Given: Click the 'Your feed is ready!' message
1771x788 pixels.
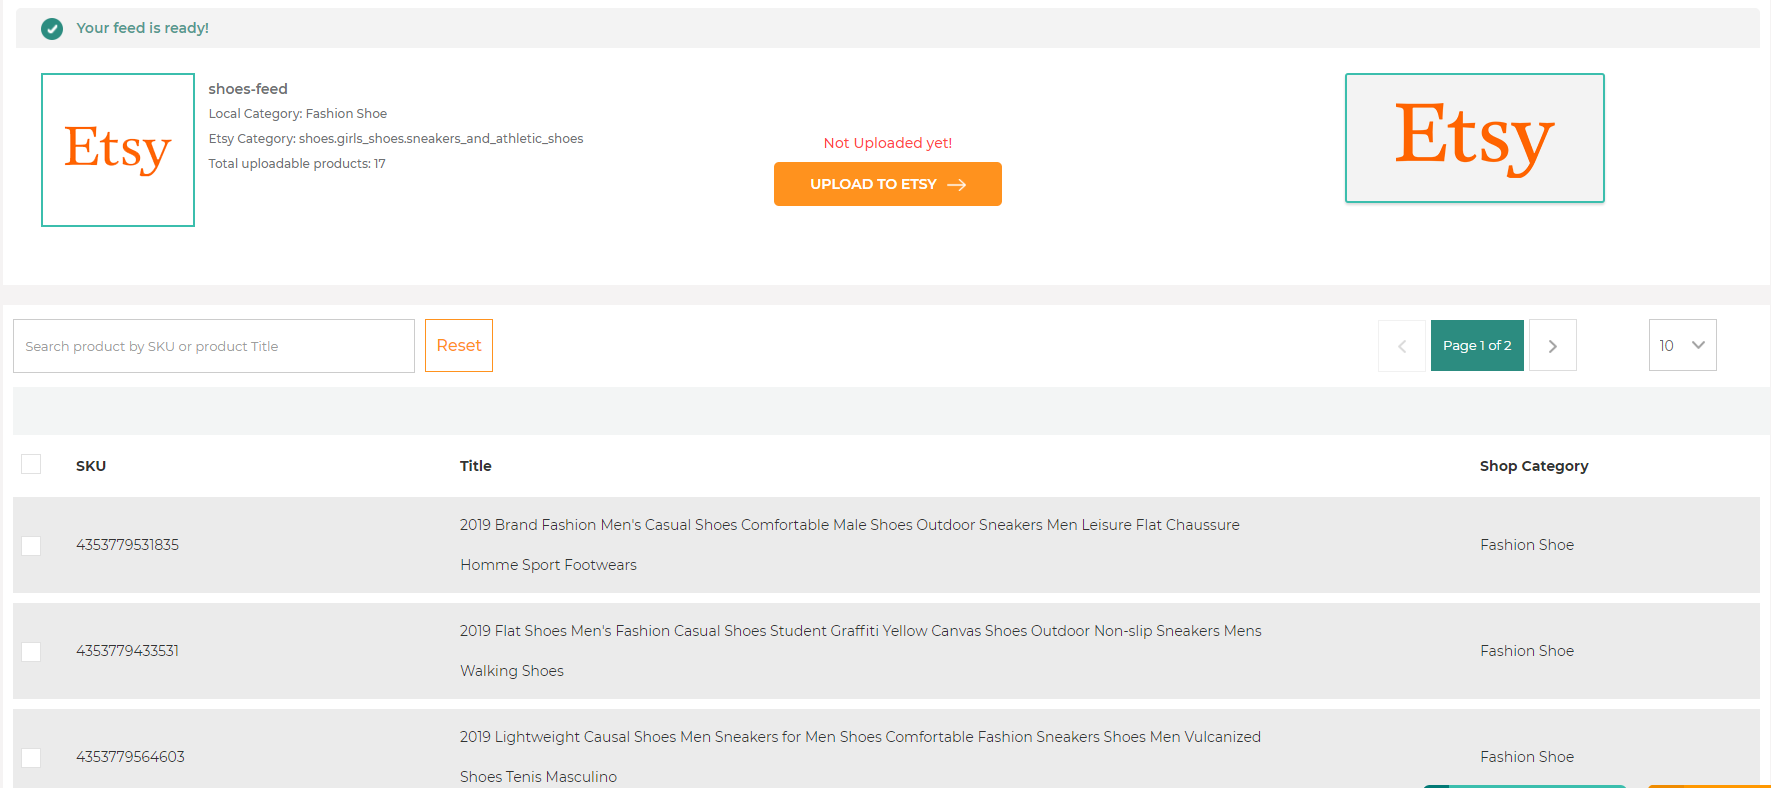Looking at the screenshot, I should point(143,28).
